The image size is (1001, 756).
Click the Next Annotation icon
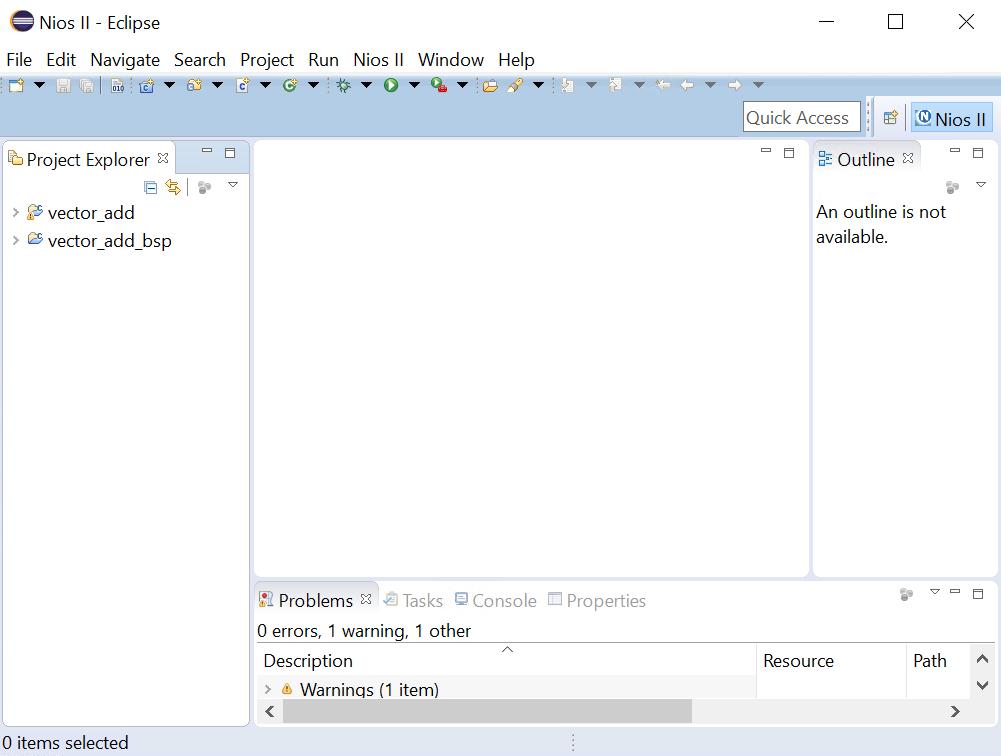tap(568, 85)
